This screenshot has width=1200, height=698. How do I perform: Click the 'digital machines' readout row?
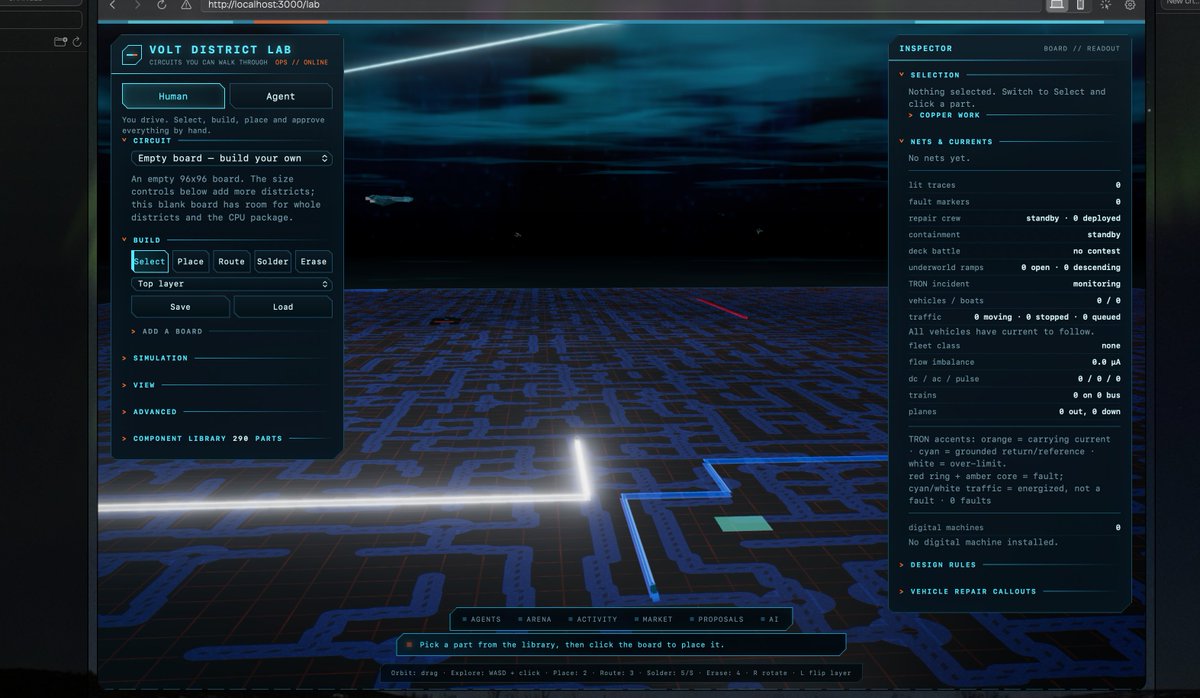coord(1014,527)
